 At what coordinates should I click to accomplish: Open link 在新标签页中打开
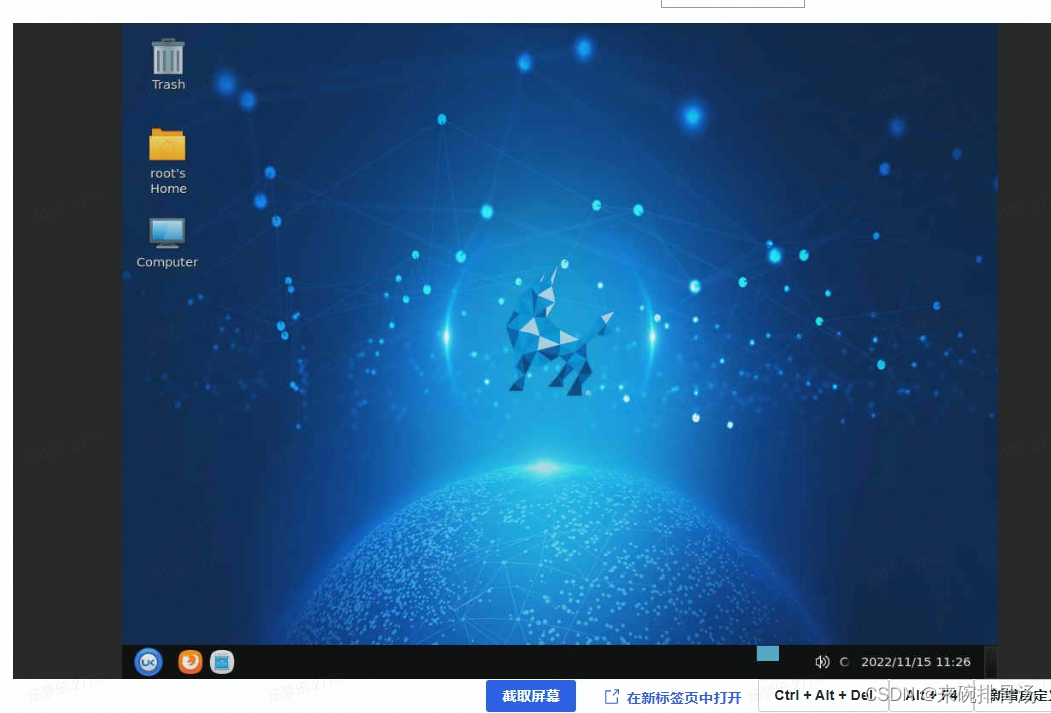[x=673, y=698]
